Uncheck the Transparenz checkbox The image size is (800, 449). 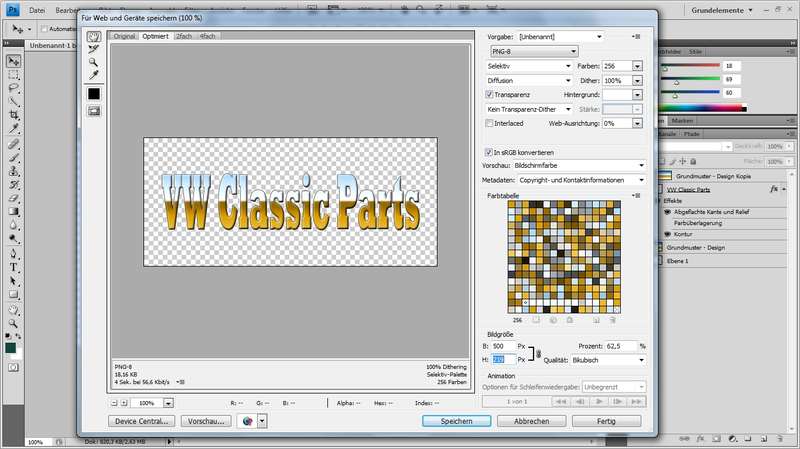(489, 95)
